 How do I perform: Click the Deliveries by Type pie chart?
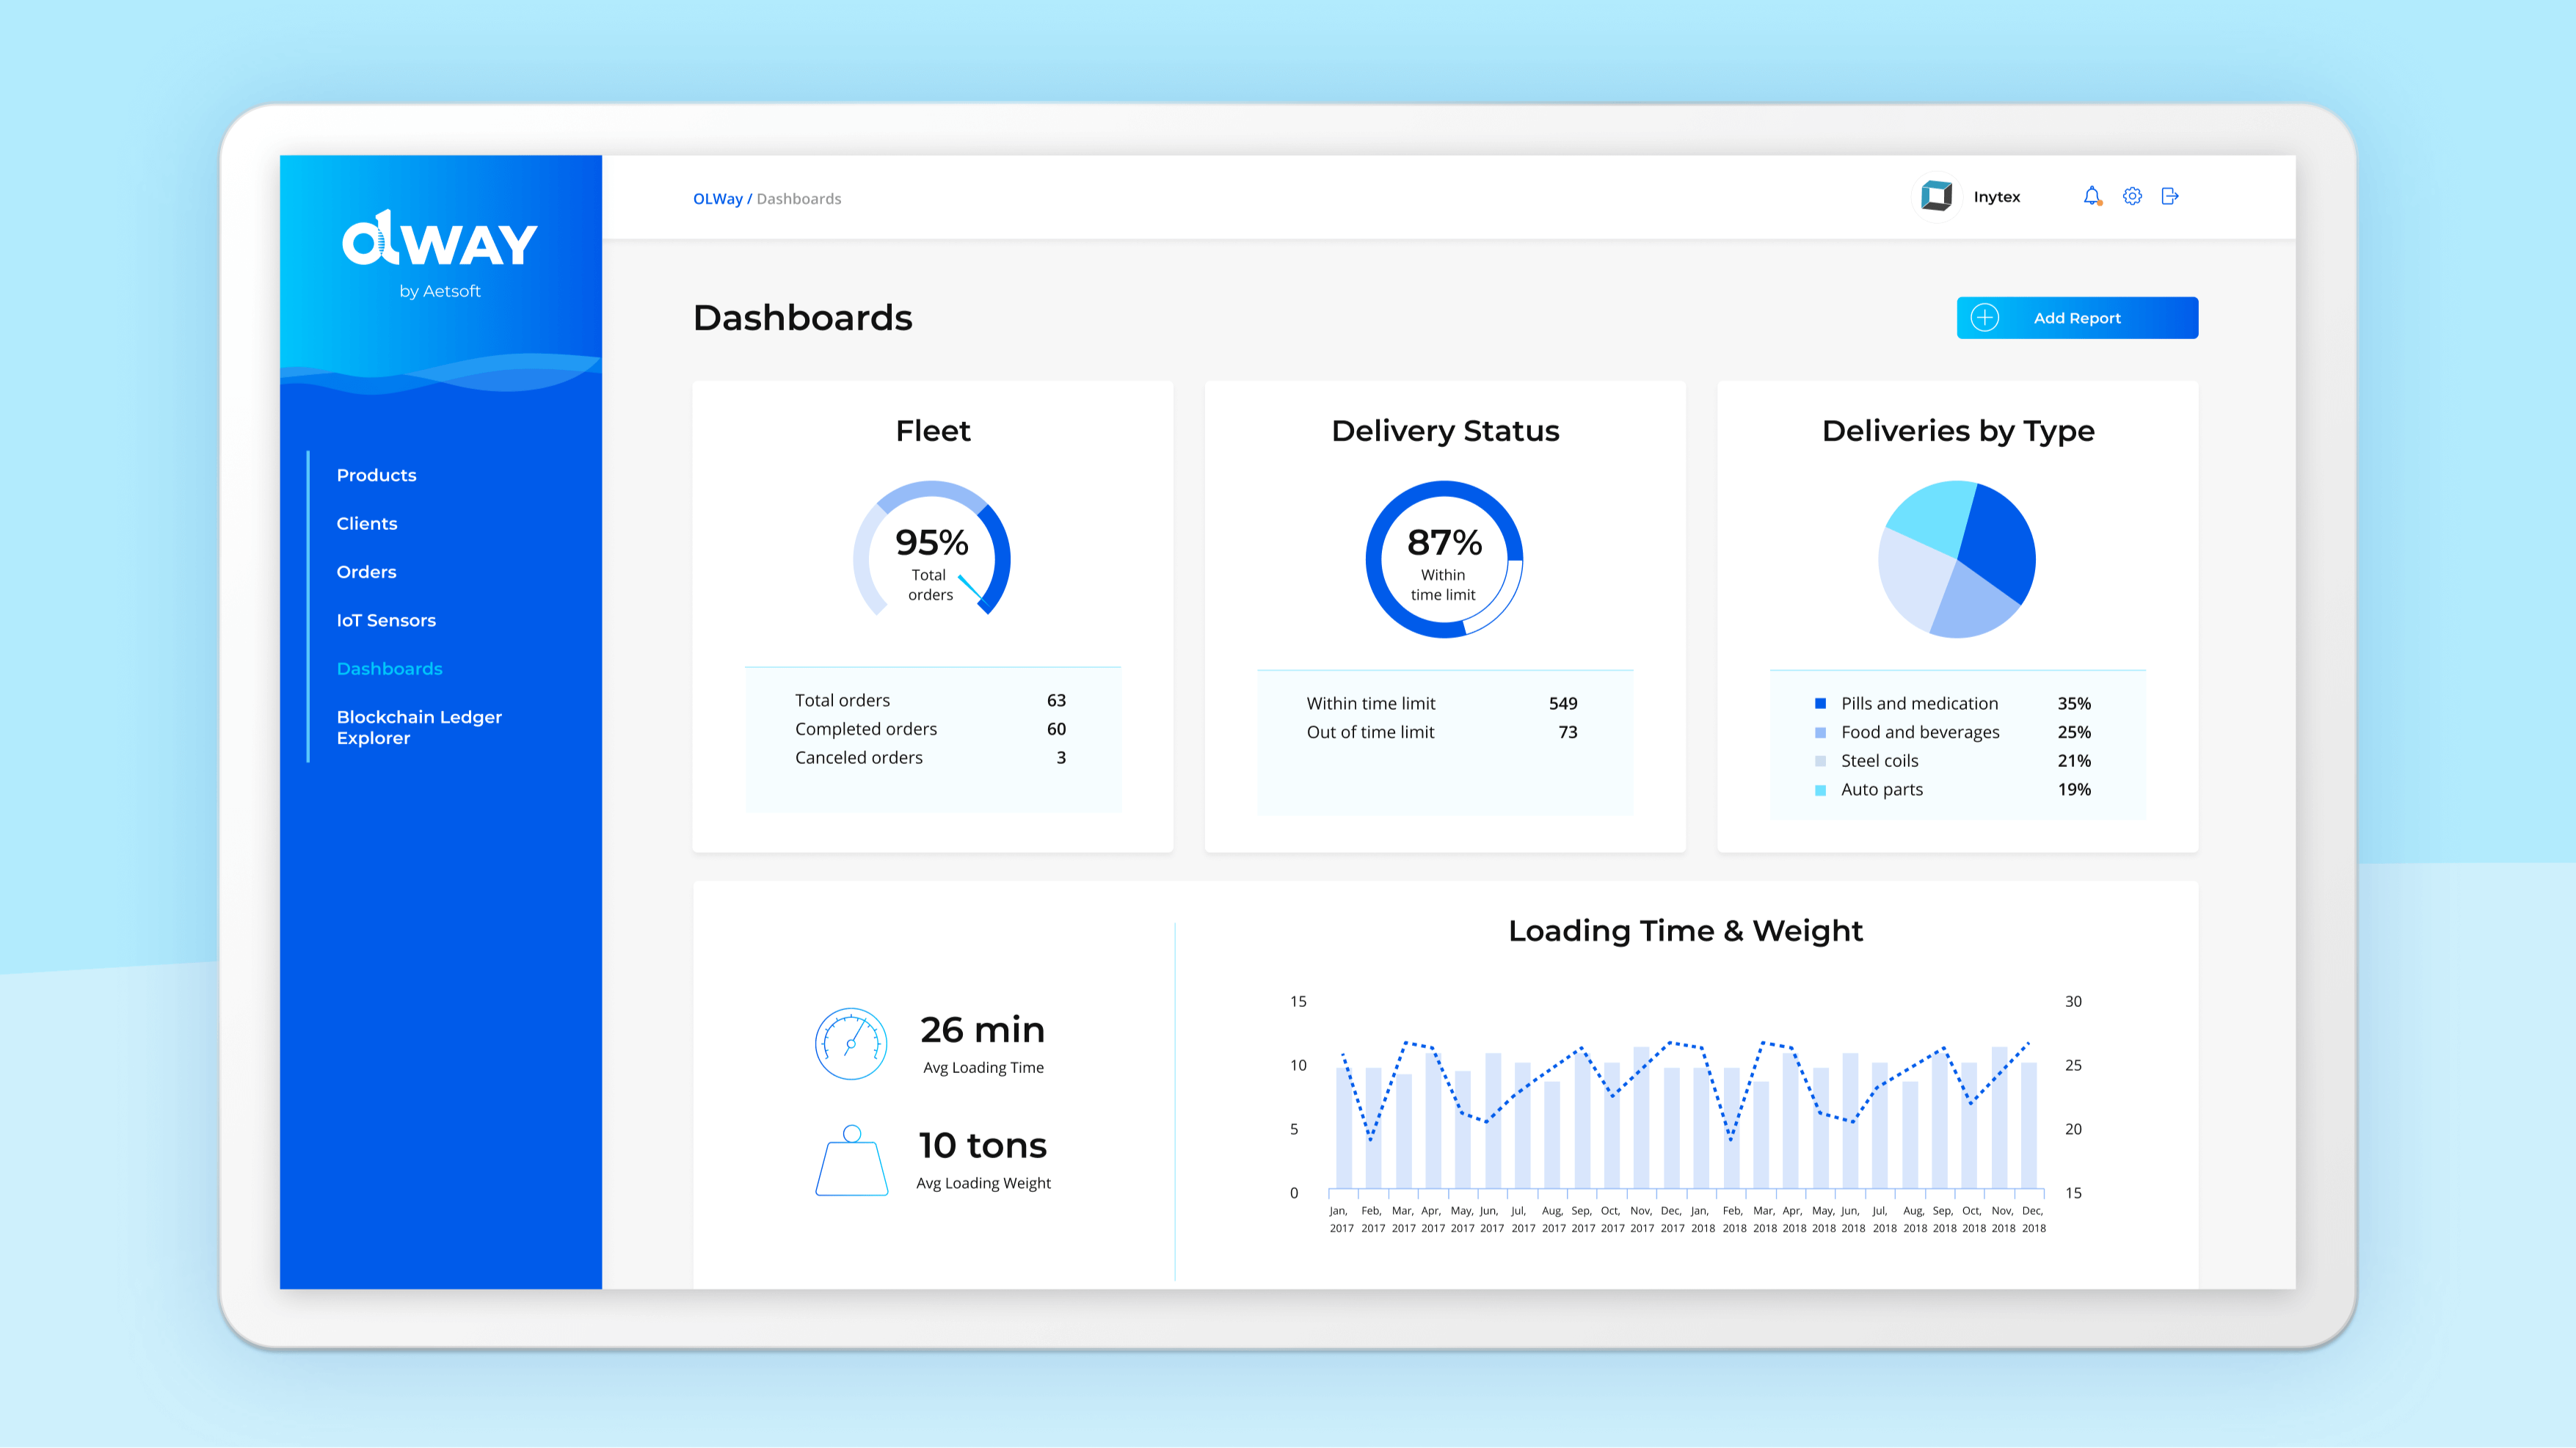coord(1957,559)
